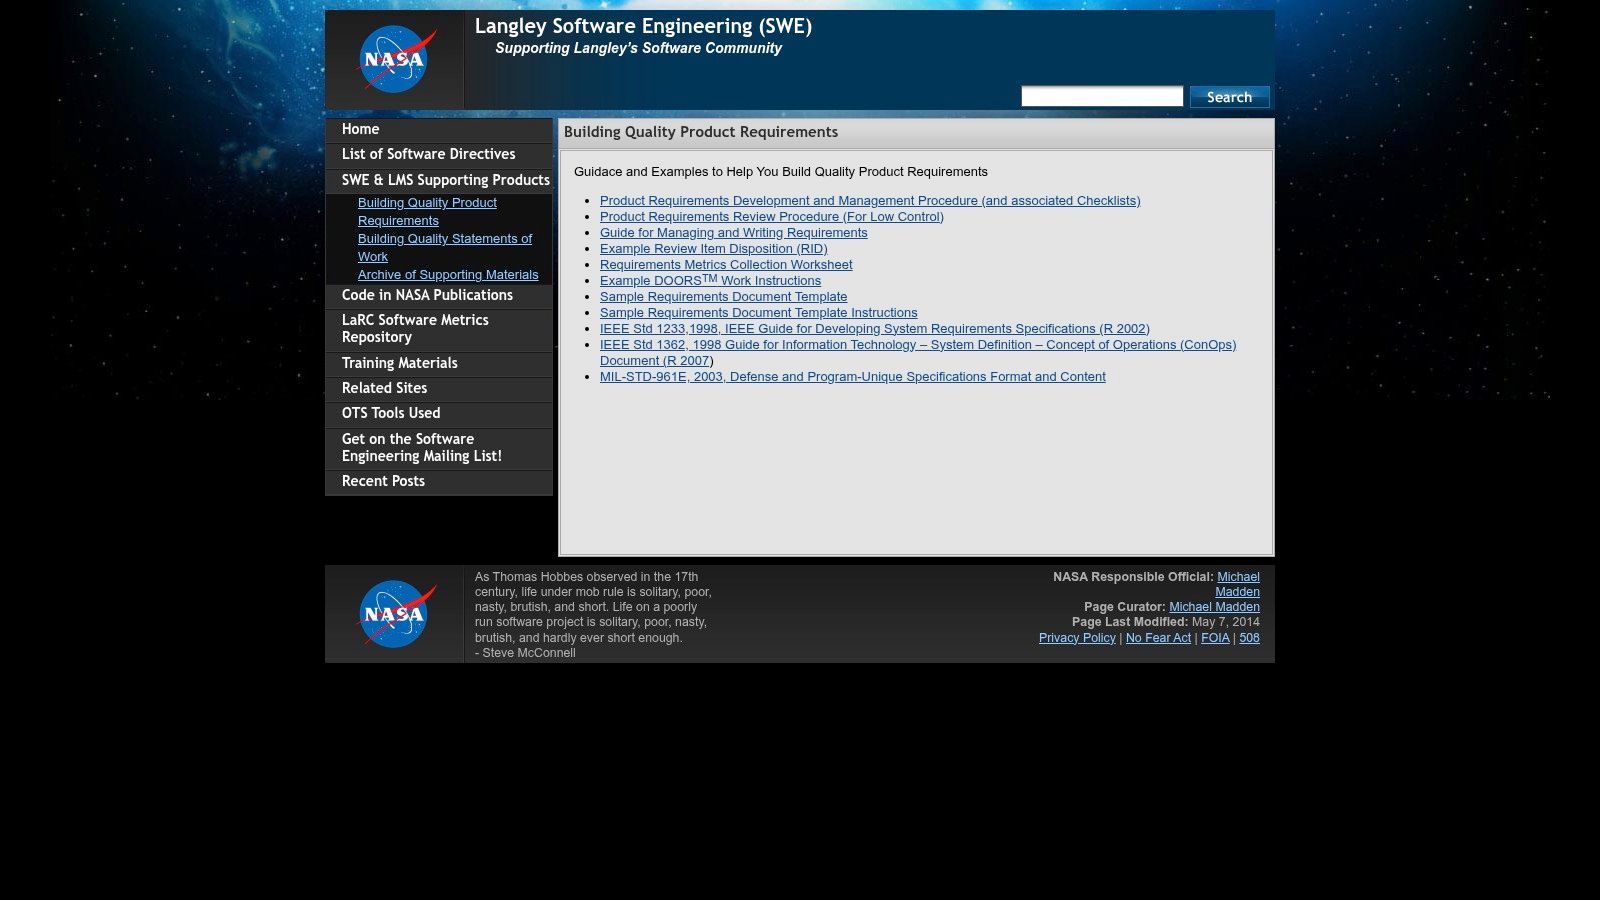
Task: Open LaRC Software Metrics Repository
Action: pos(439,329)
